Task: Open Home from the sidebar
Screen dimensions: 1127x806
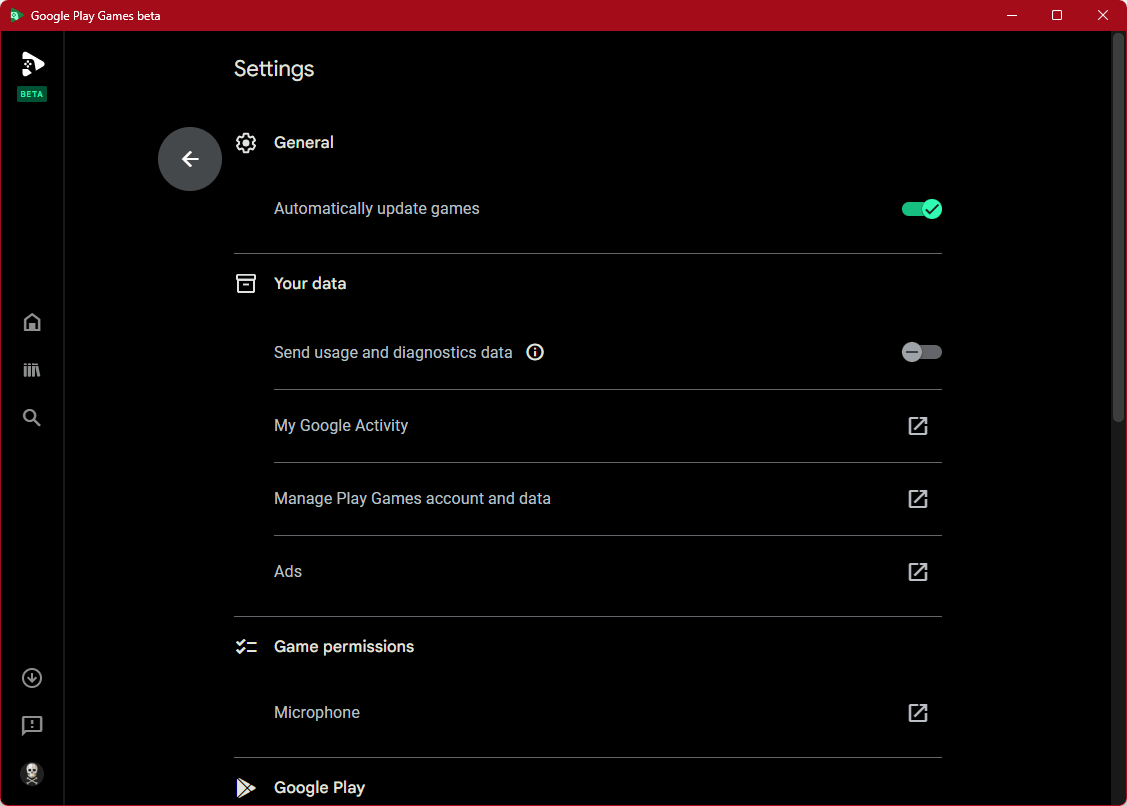Action: click(x=32, y=322)
